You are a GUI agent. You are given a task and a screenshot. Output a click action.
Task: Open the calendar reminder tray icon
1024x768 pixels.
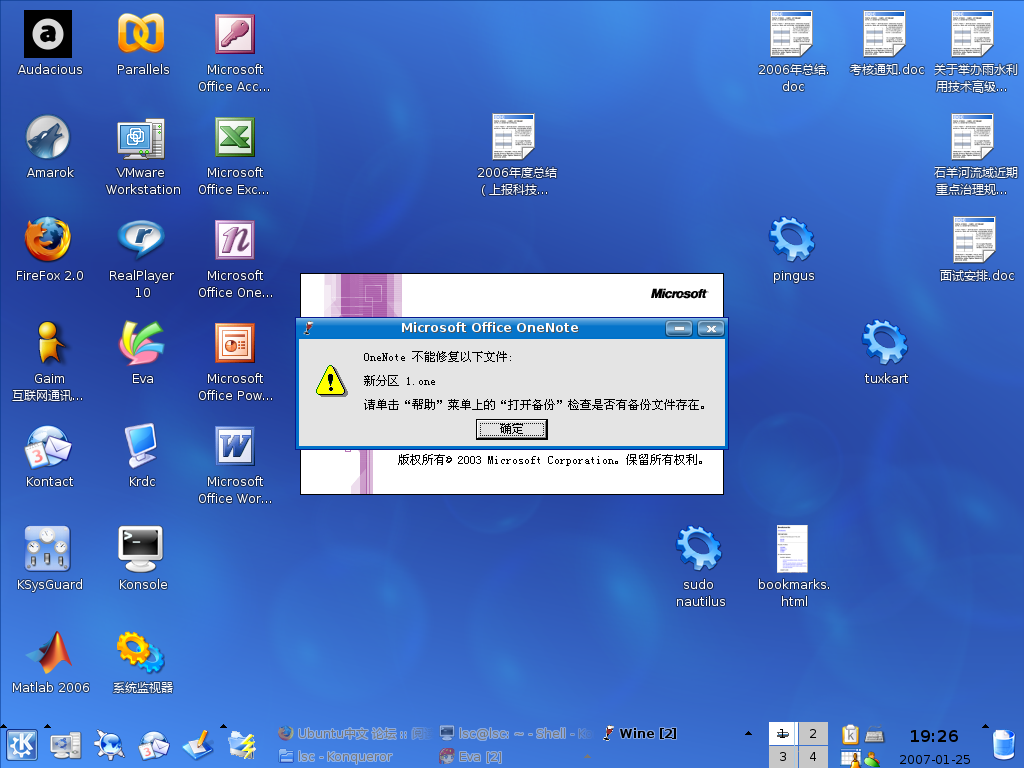click(848, 758)
